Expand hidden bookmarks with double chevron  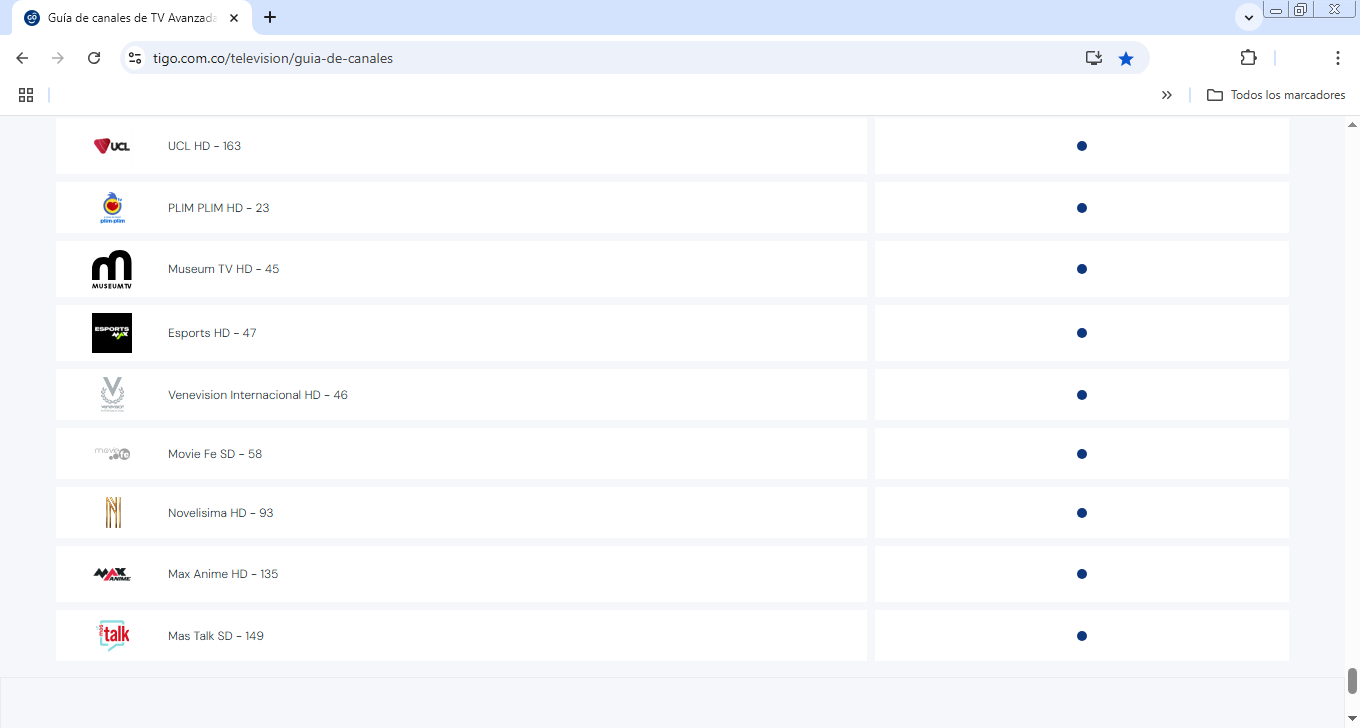tap(1167, 95)
